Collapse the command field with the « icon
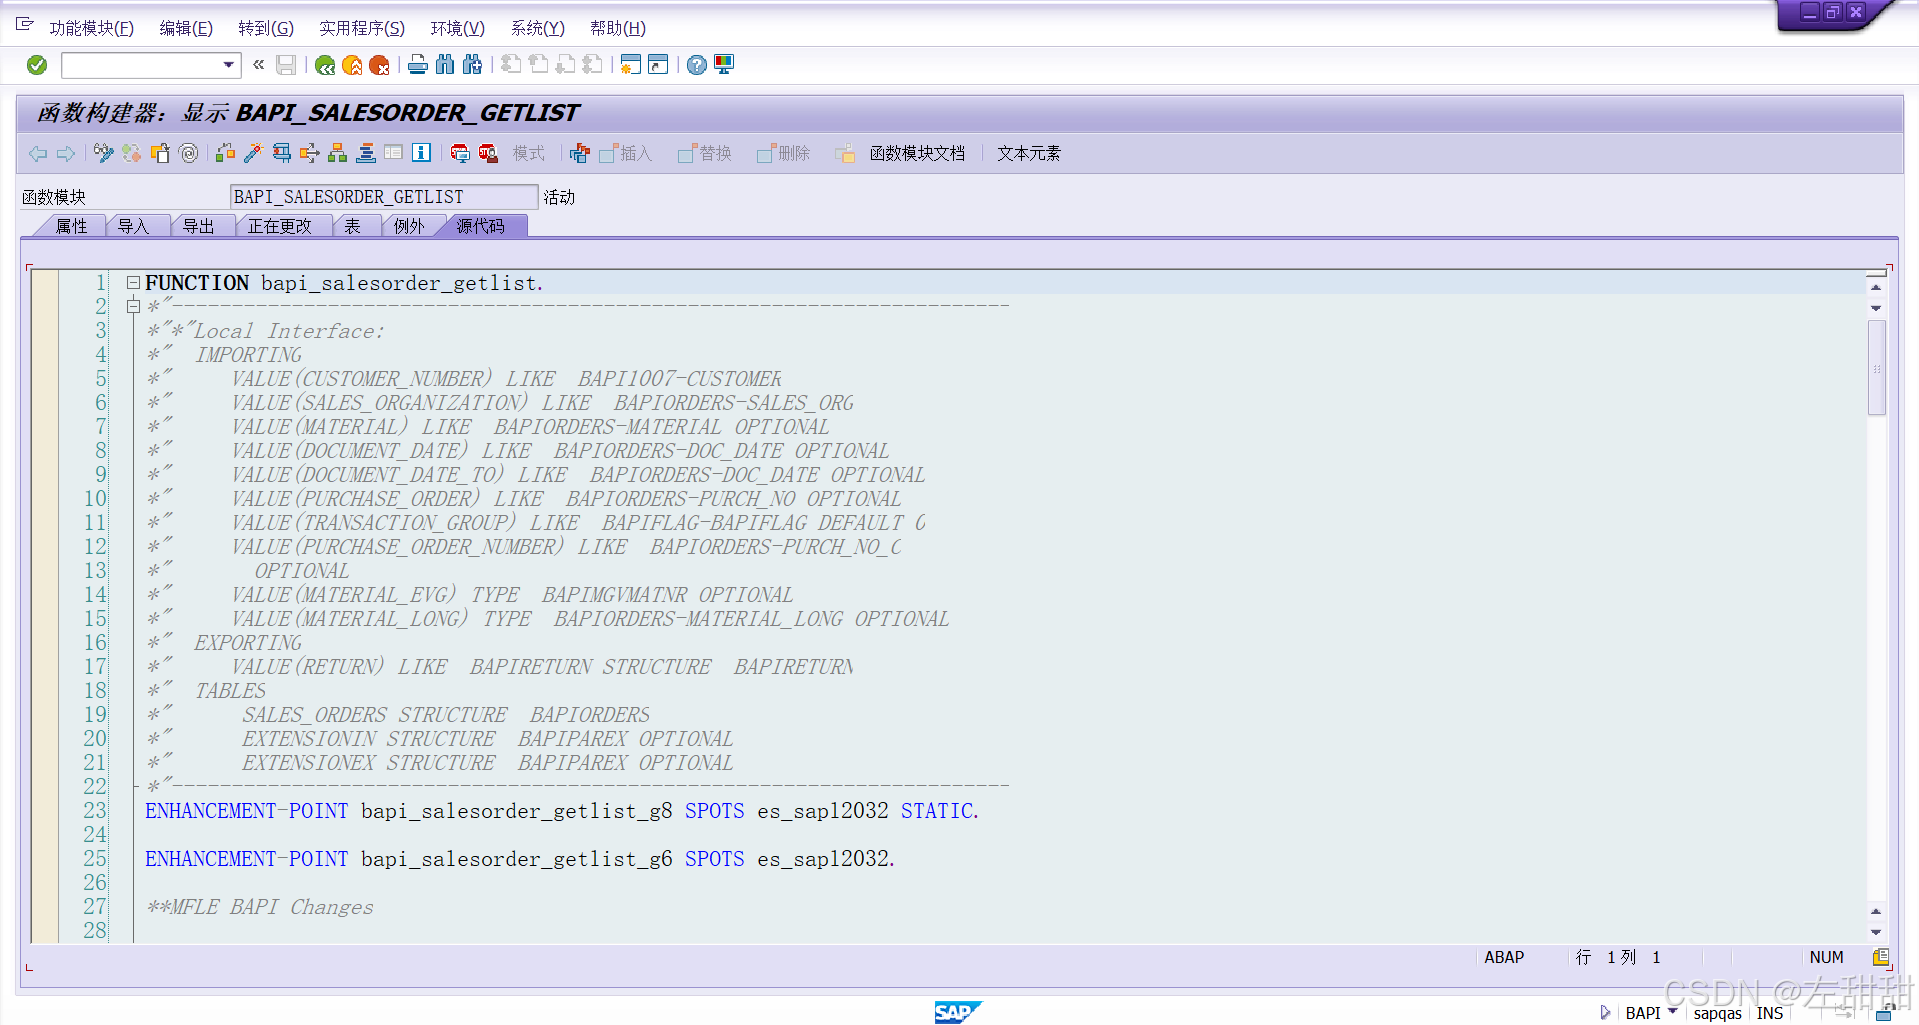The width and height of the screenshot is (1919, 1025). coord(259,65)
